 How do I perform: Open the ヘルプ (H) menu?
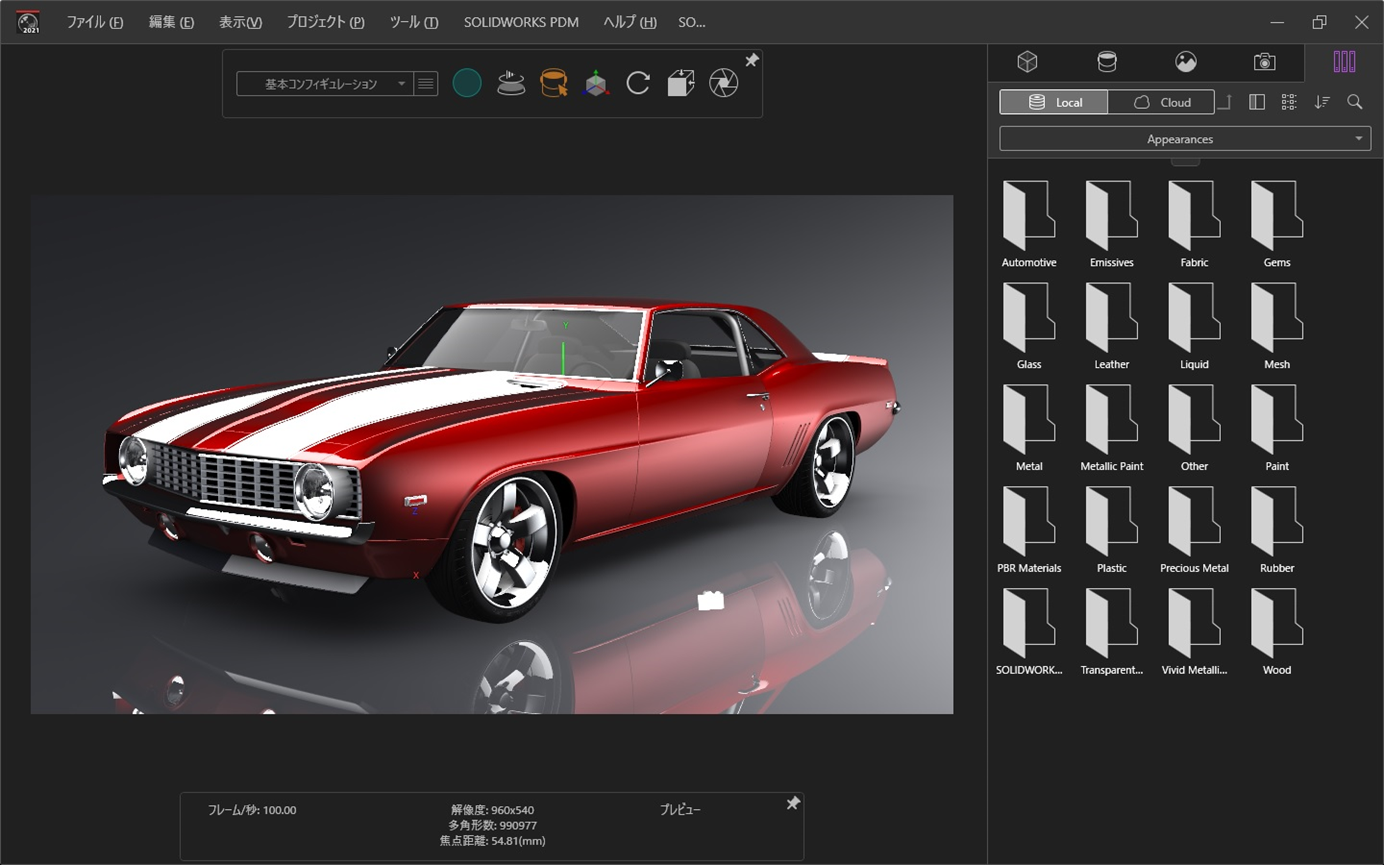pos(630,22)
